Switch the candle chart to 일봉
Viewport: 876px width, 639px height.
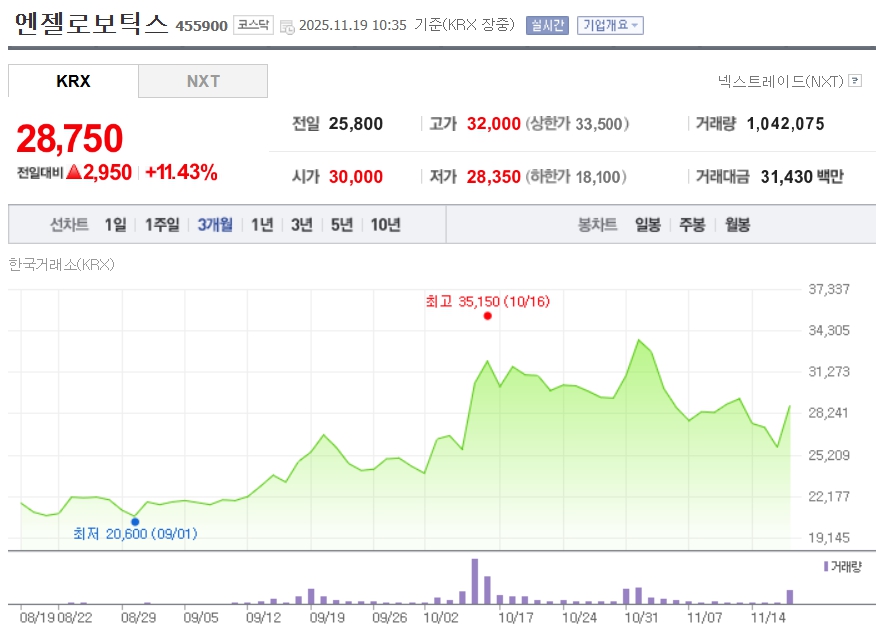coord(647,225)
